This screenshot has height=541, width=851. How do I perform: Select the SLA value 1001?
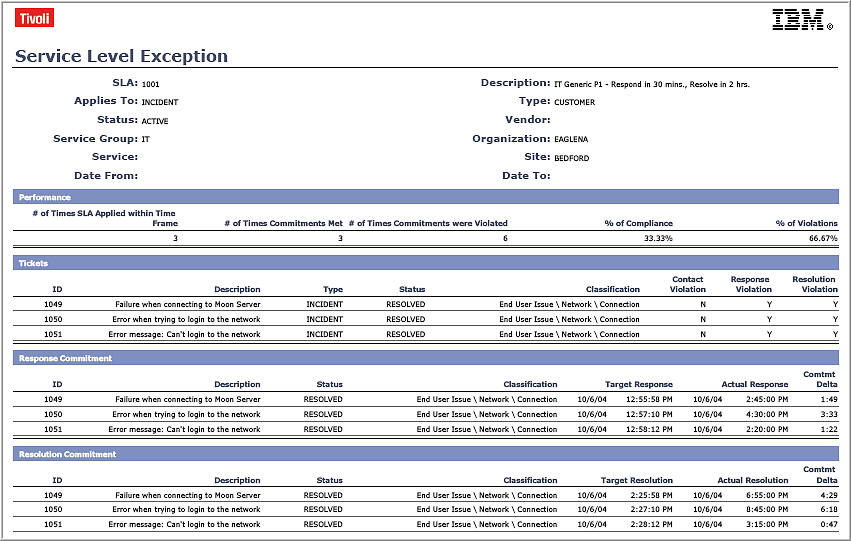point(150,84)
